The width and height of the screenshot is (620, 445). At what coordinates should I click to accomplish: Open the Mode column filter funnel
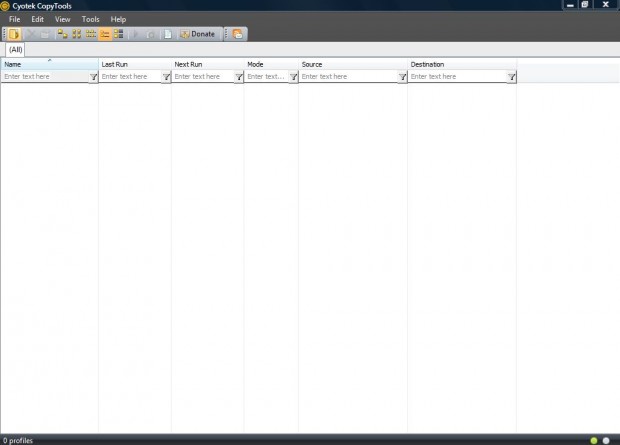point(293,77)
